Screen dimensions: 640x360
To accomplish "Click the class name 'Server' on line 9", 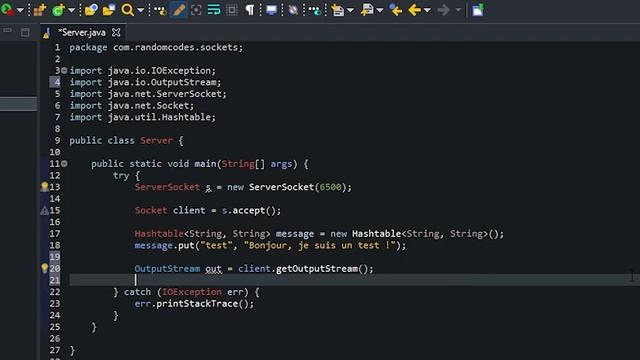I will tap(156, 140).
